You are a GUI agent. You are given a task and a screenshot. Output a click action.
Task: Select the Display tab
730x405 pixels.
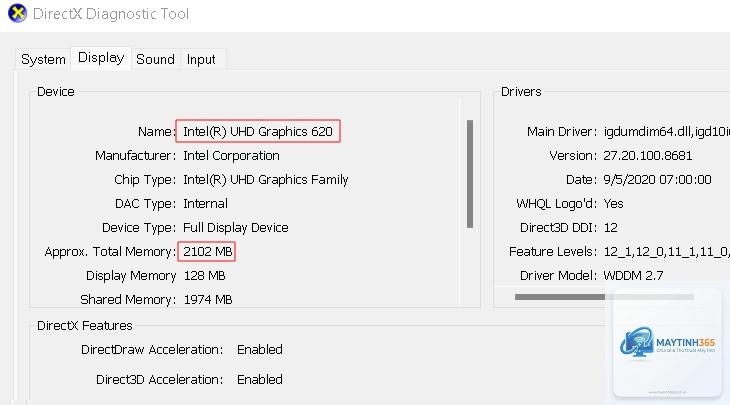[101, 58]
